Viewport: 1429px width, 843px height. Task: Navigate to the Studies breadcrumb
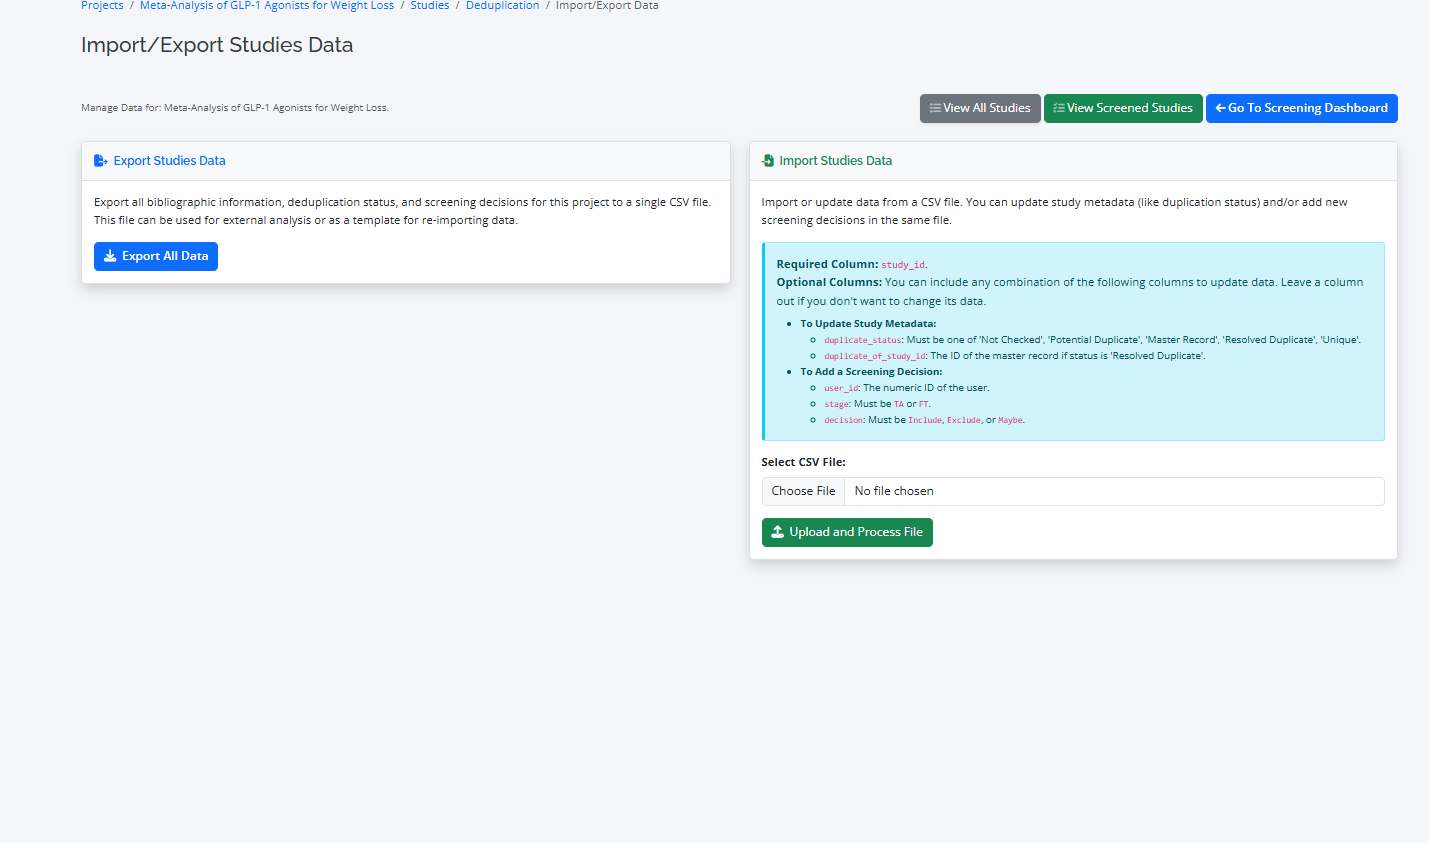point(429,6)
